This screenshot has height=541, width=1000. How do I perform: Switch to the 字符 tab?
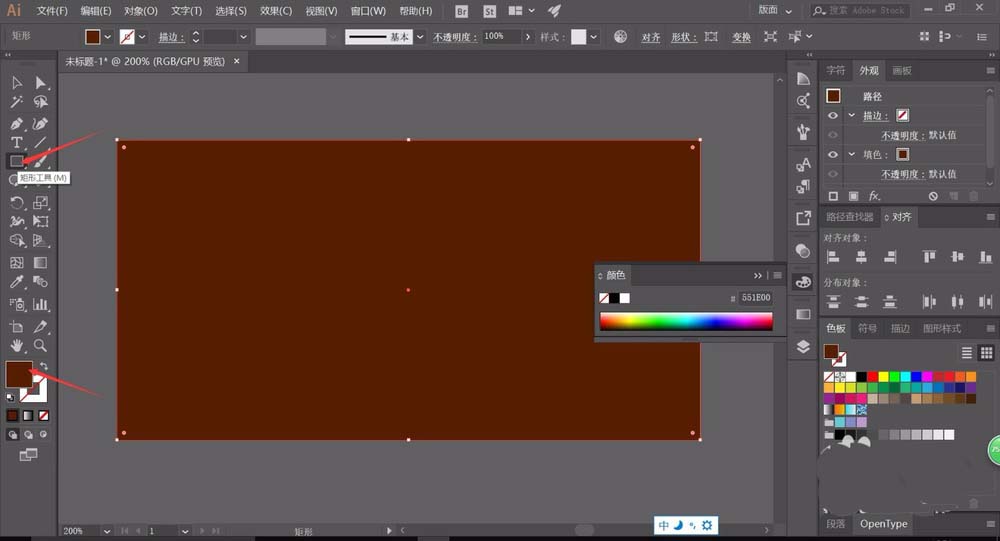point(835,70)
